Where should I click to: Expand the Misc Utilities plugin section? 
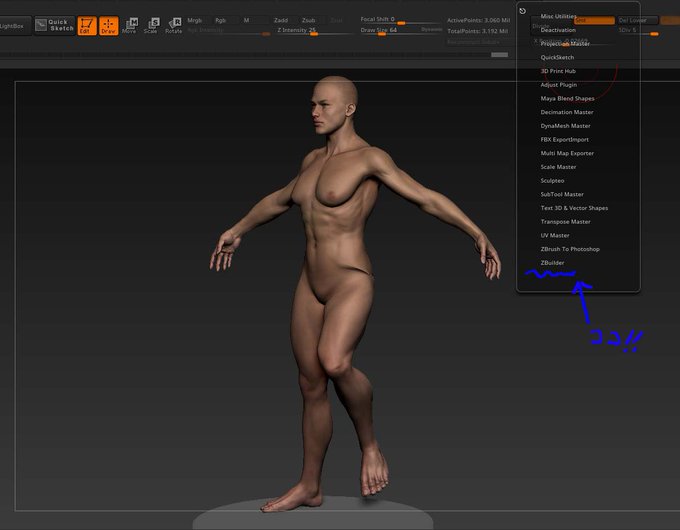coord(559,16)
